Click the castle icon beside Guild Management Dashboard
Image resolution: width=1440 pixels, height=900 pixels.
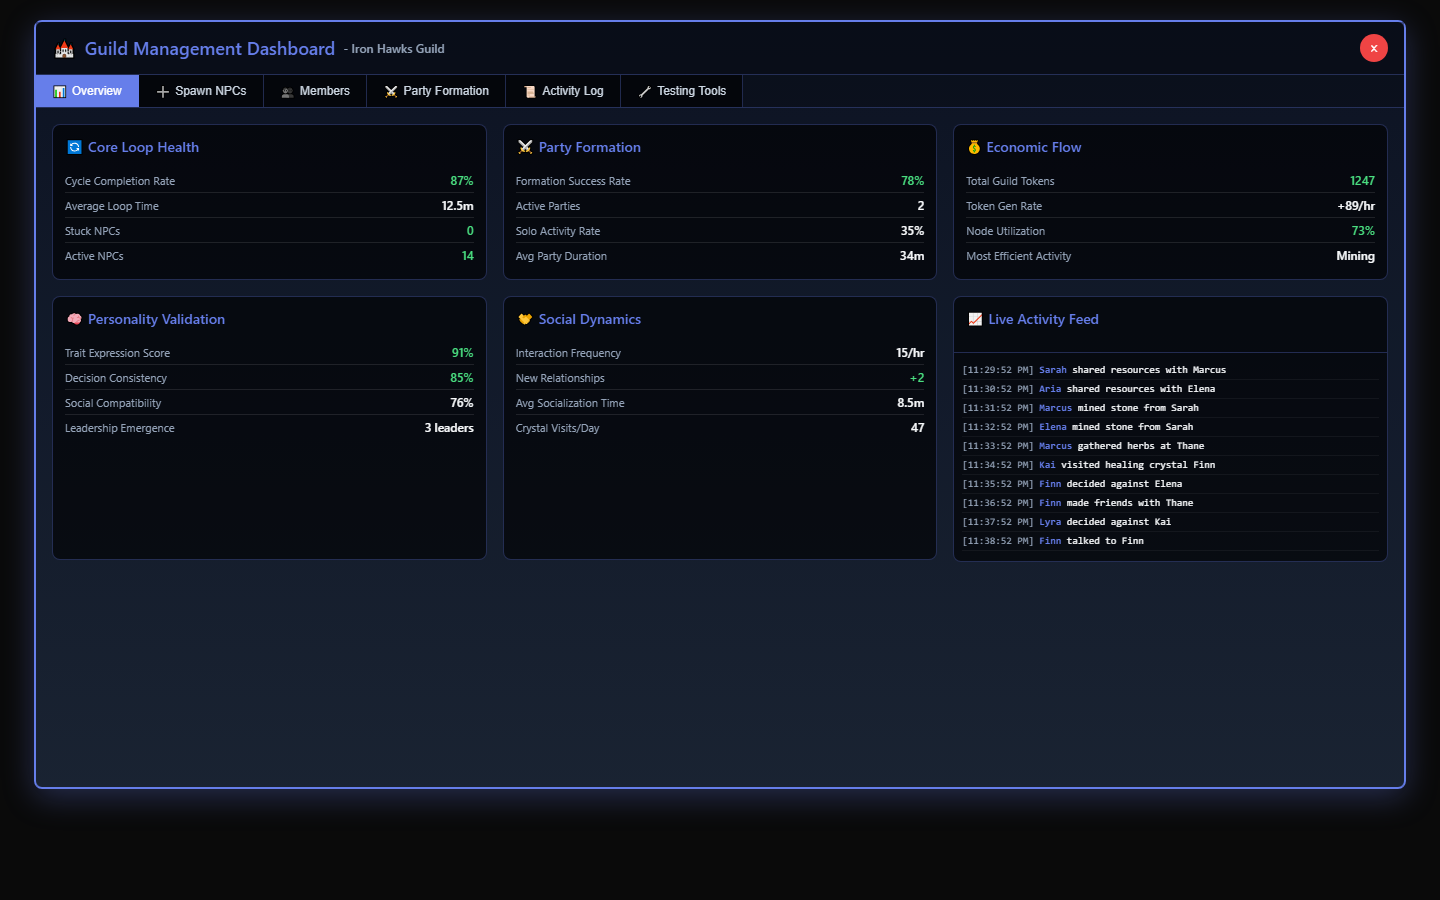coord(64,49)
